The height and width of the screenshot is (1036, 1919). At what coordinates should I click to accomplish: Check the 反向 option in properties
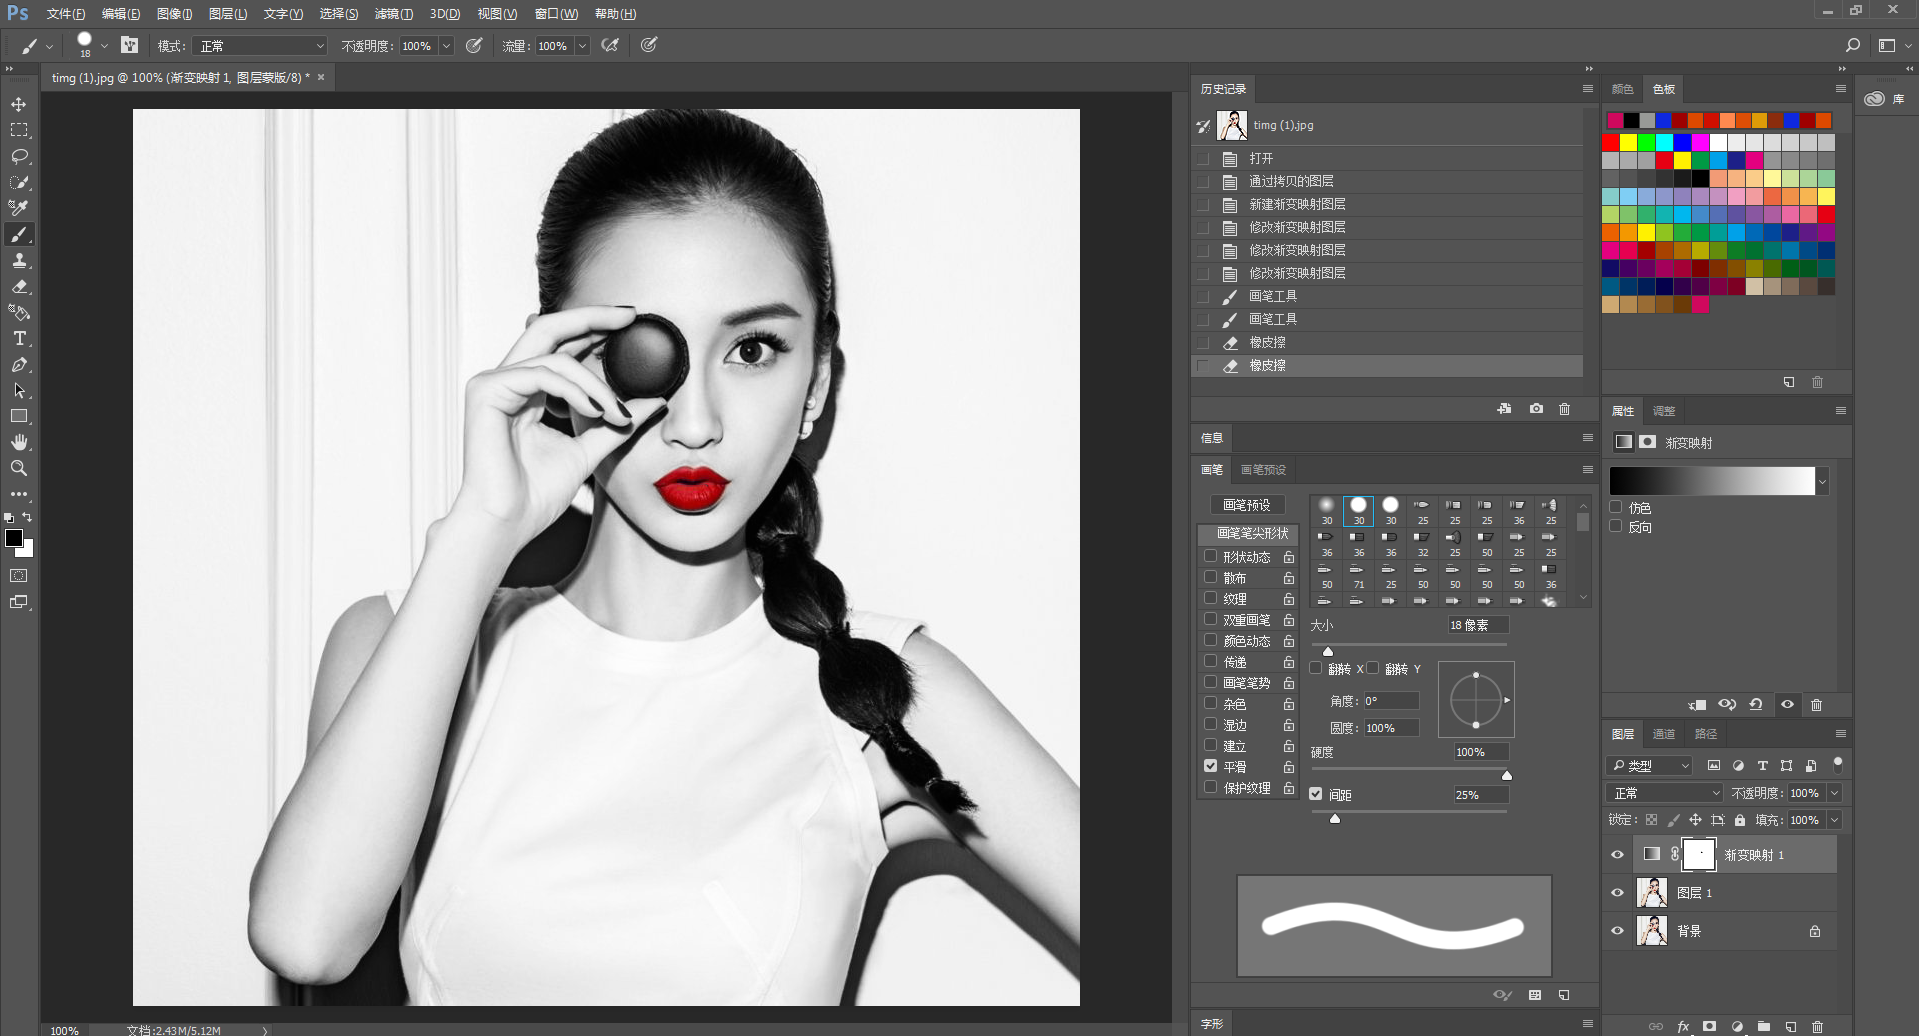(1616, 527)
